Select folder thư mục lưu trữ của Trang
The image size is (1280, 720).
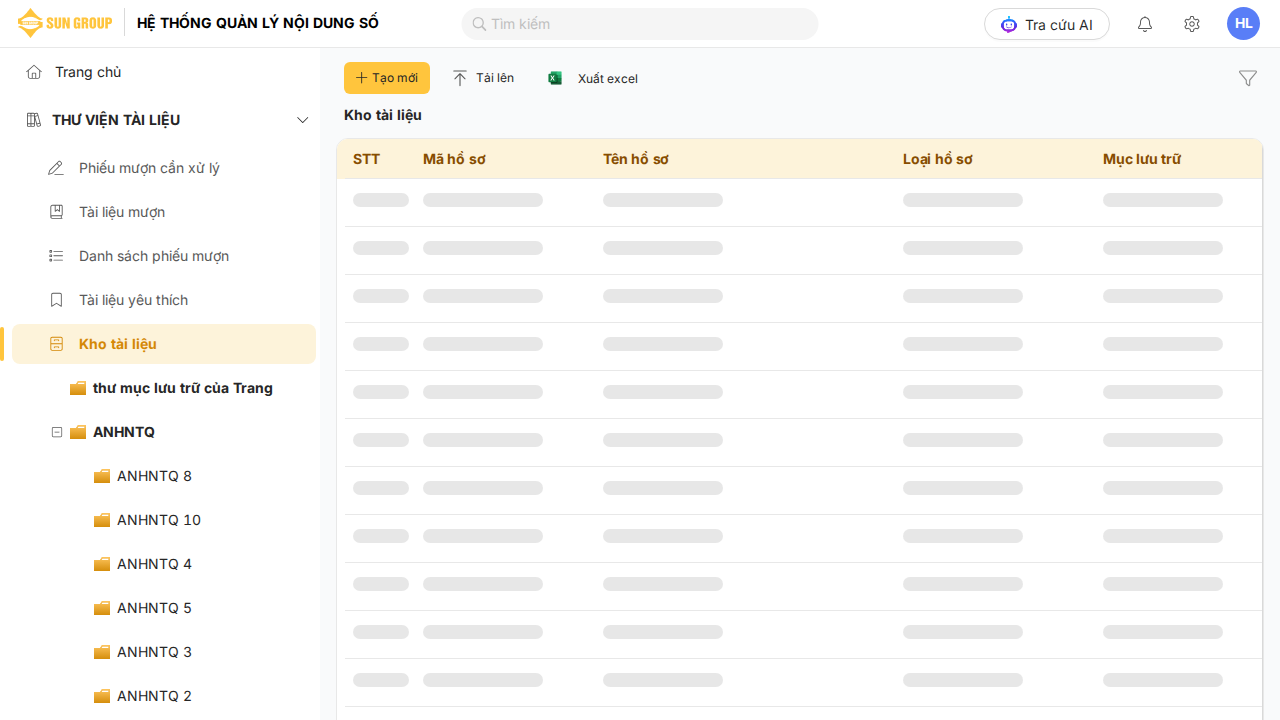182,388
